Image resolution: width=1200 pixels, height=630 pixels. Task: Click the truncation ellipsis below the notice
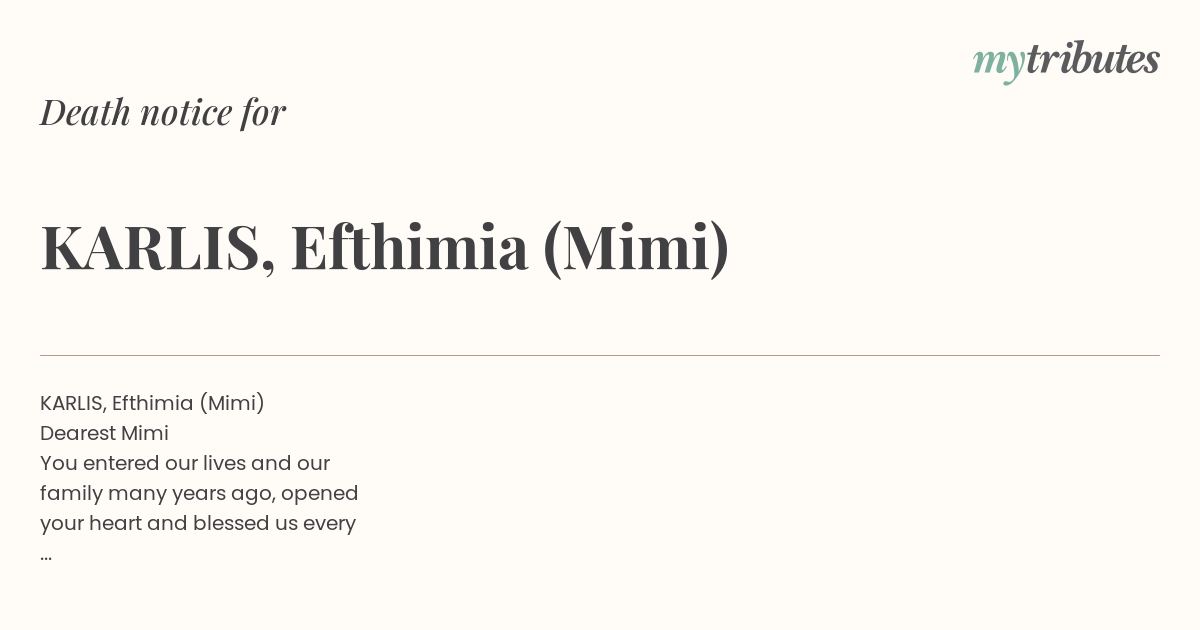(46, 555)
